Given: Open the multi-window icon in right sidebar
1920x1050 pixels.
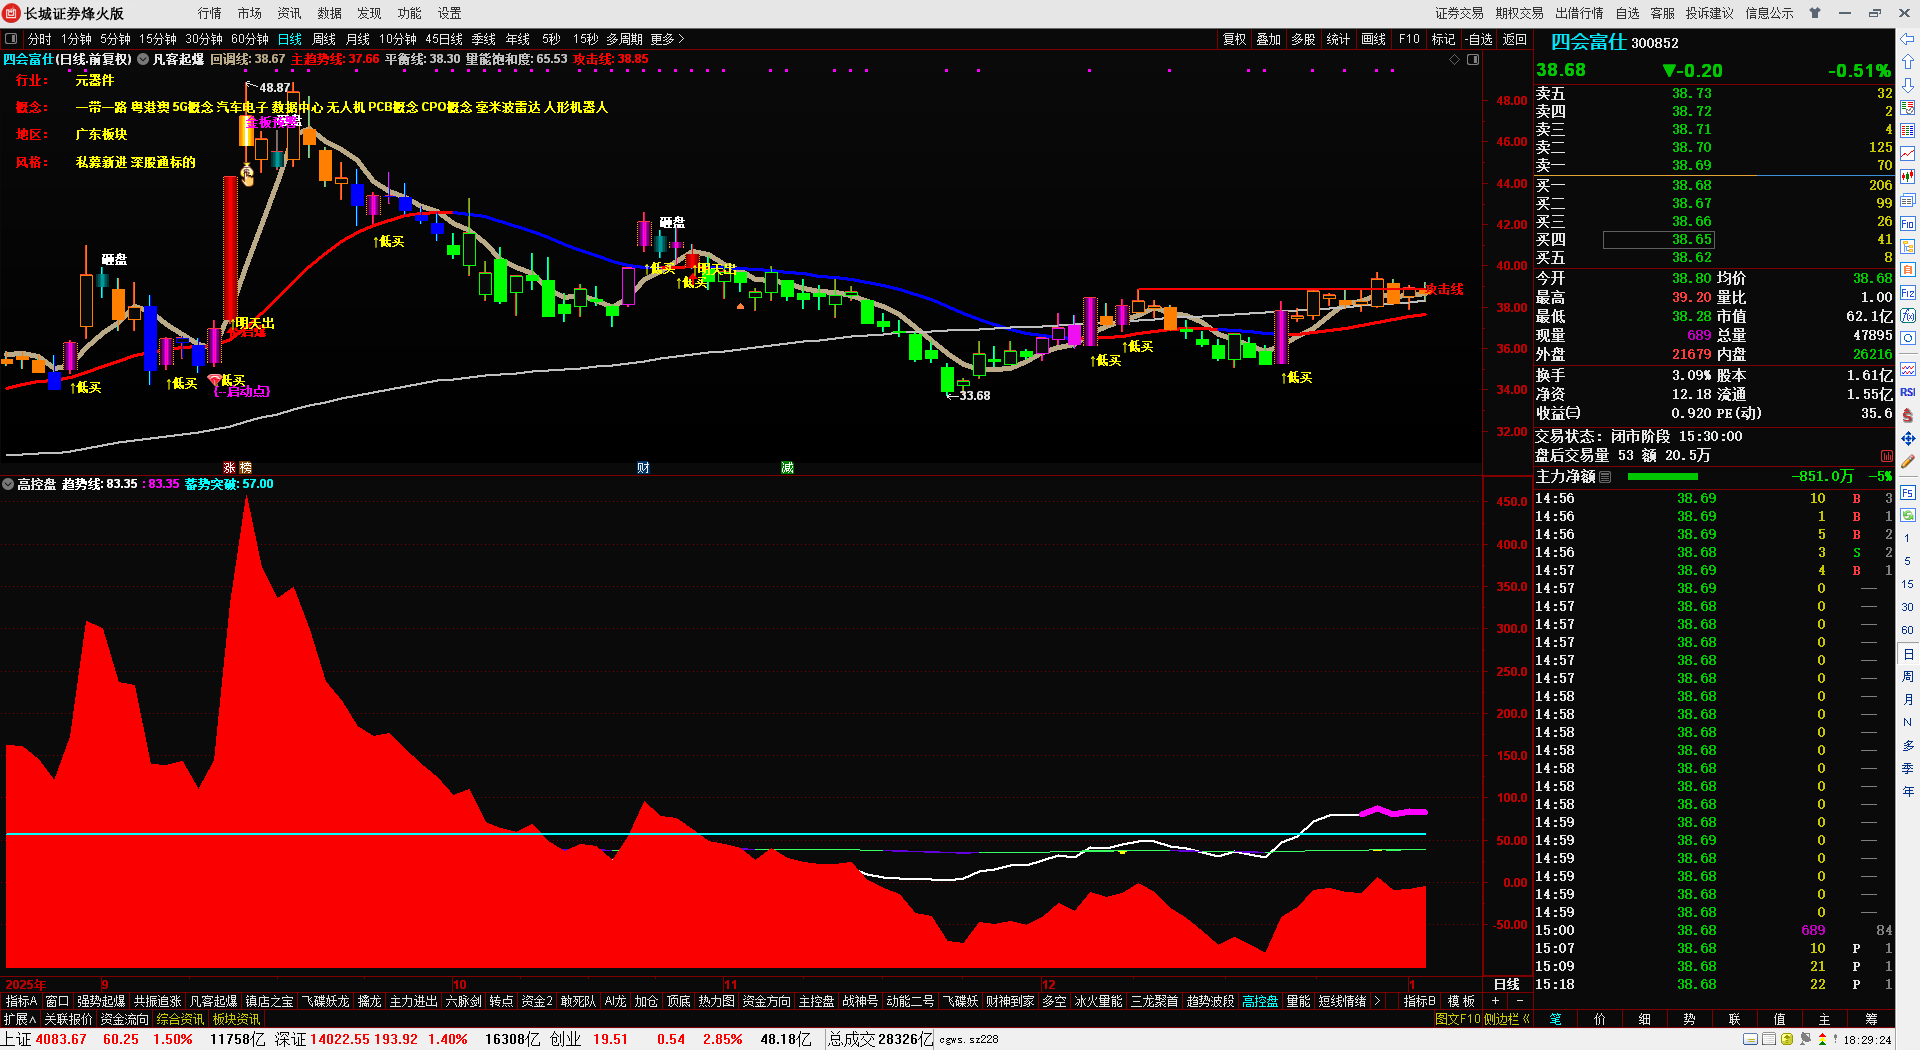Looking at the screenshot, I should pos(1908,200).
